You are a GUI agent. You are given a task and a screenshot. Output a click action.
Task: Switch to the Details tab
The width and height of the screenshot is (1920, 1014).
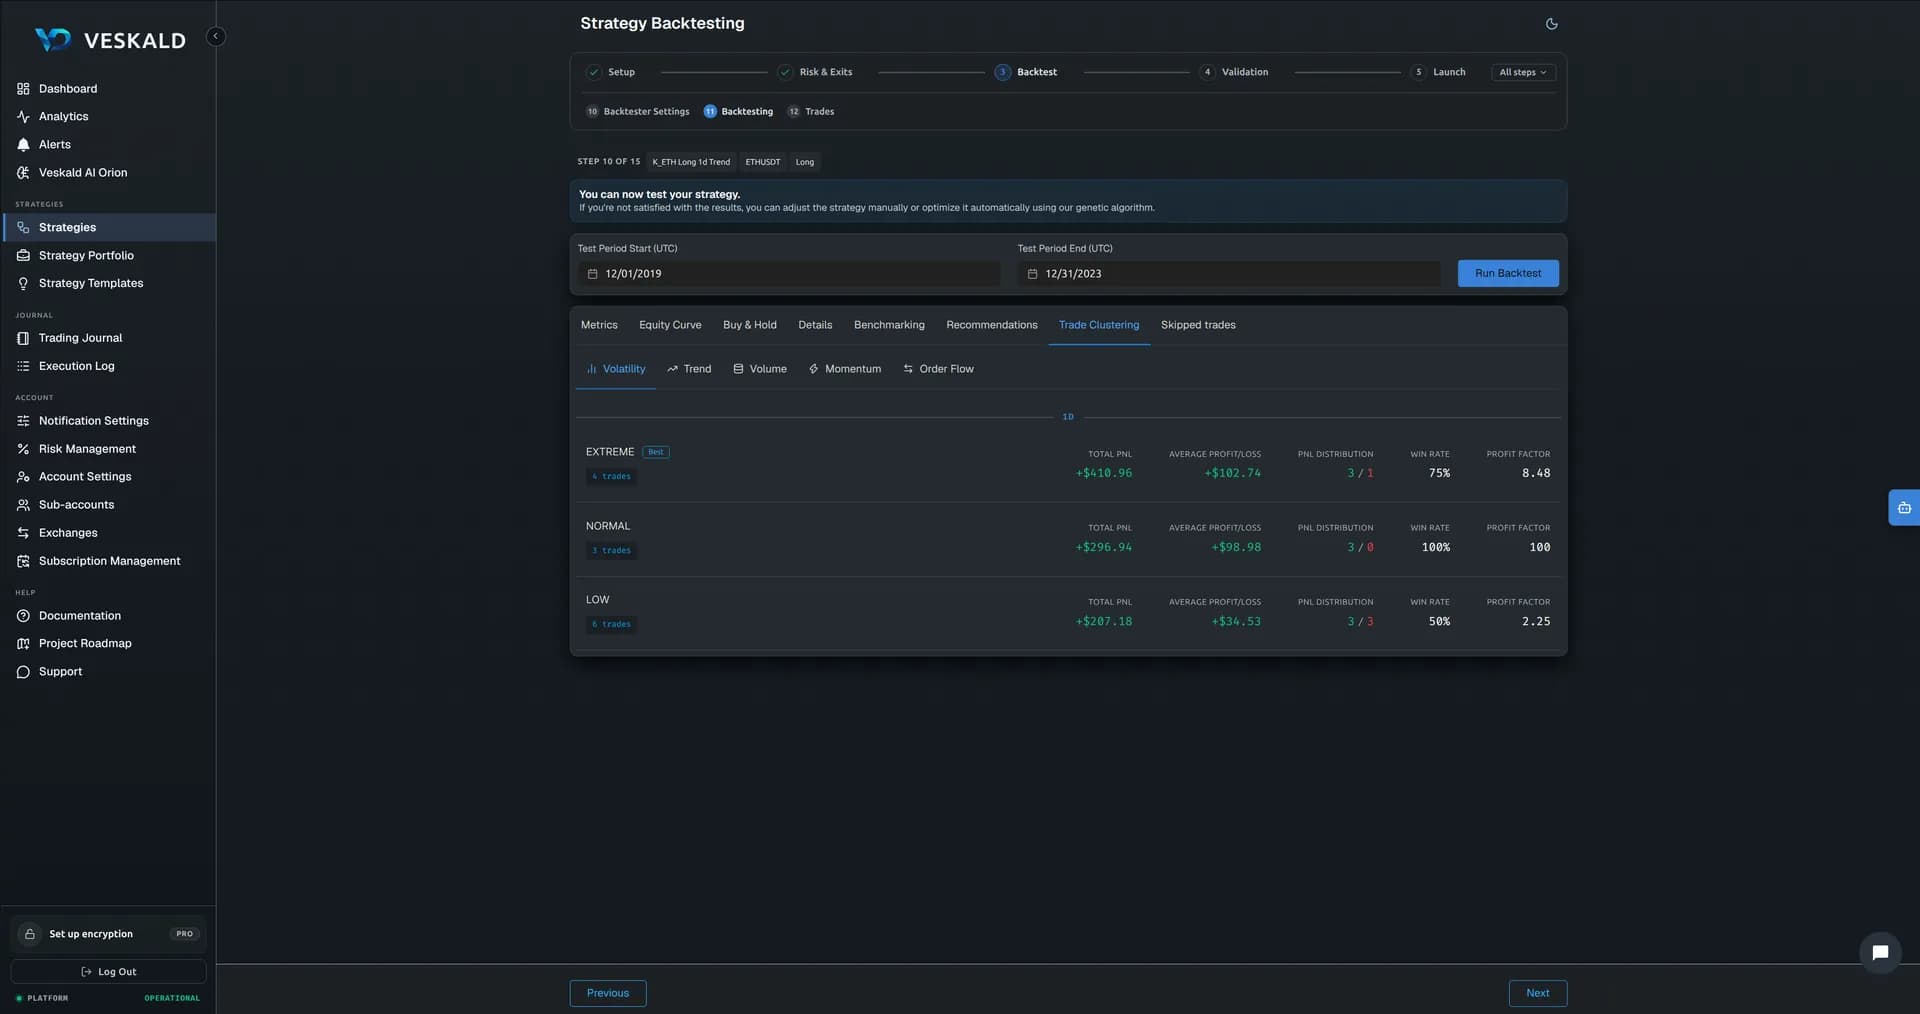(x=815, y=325)
